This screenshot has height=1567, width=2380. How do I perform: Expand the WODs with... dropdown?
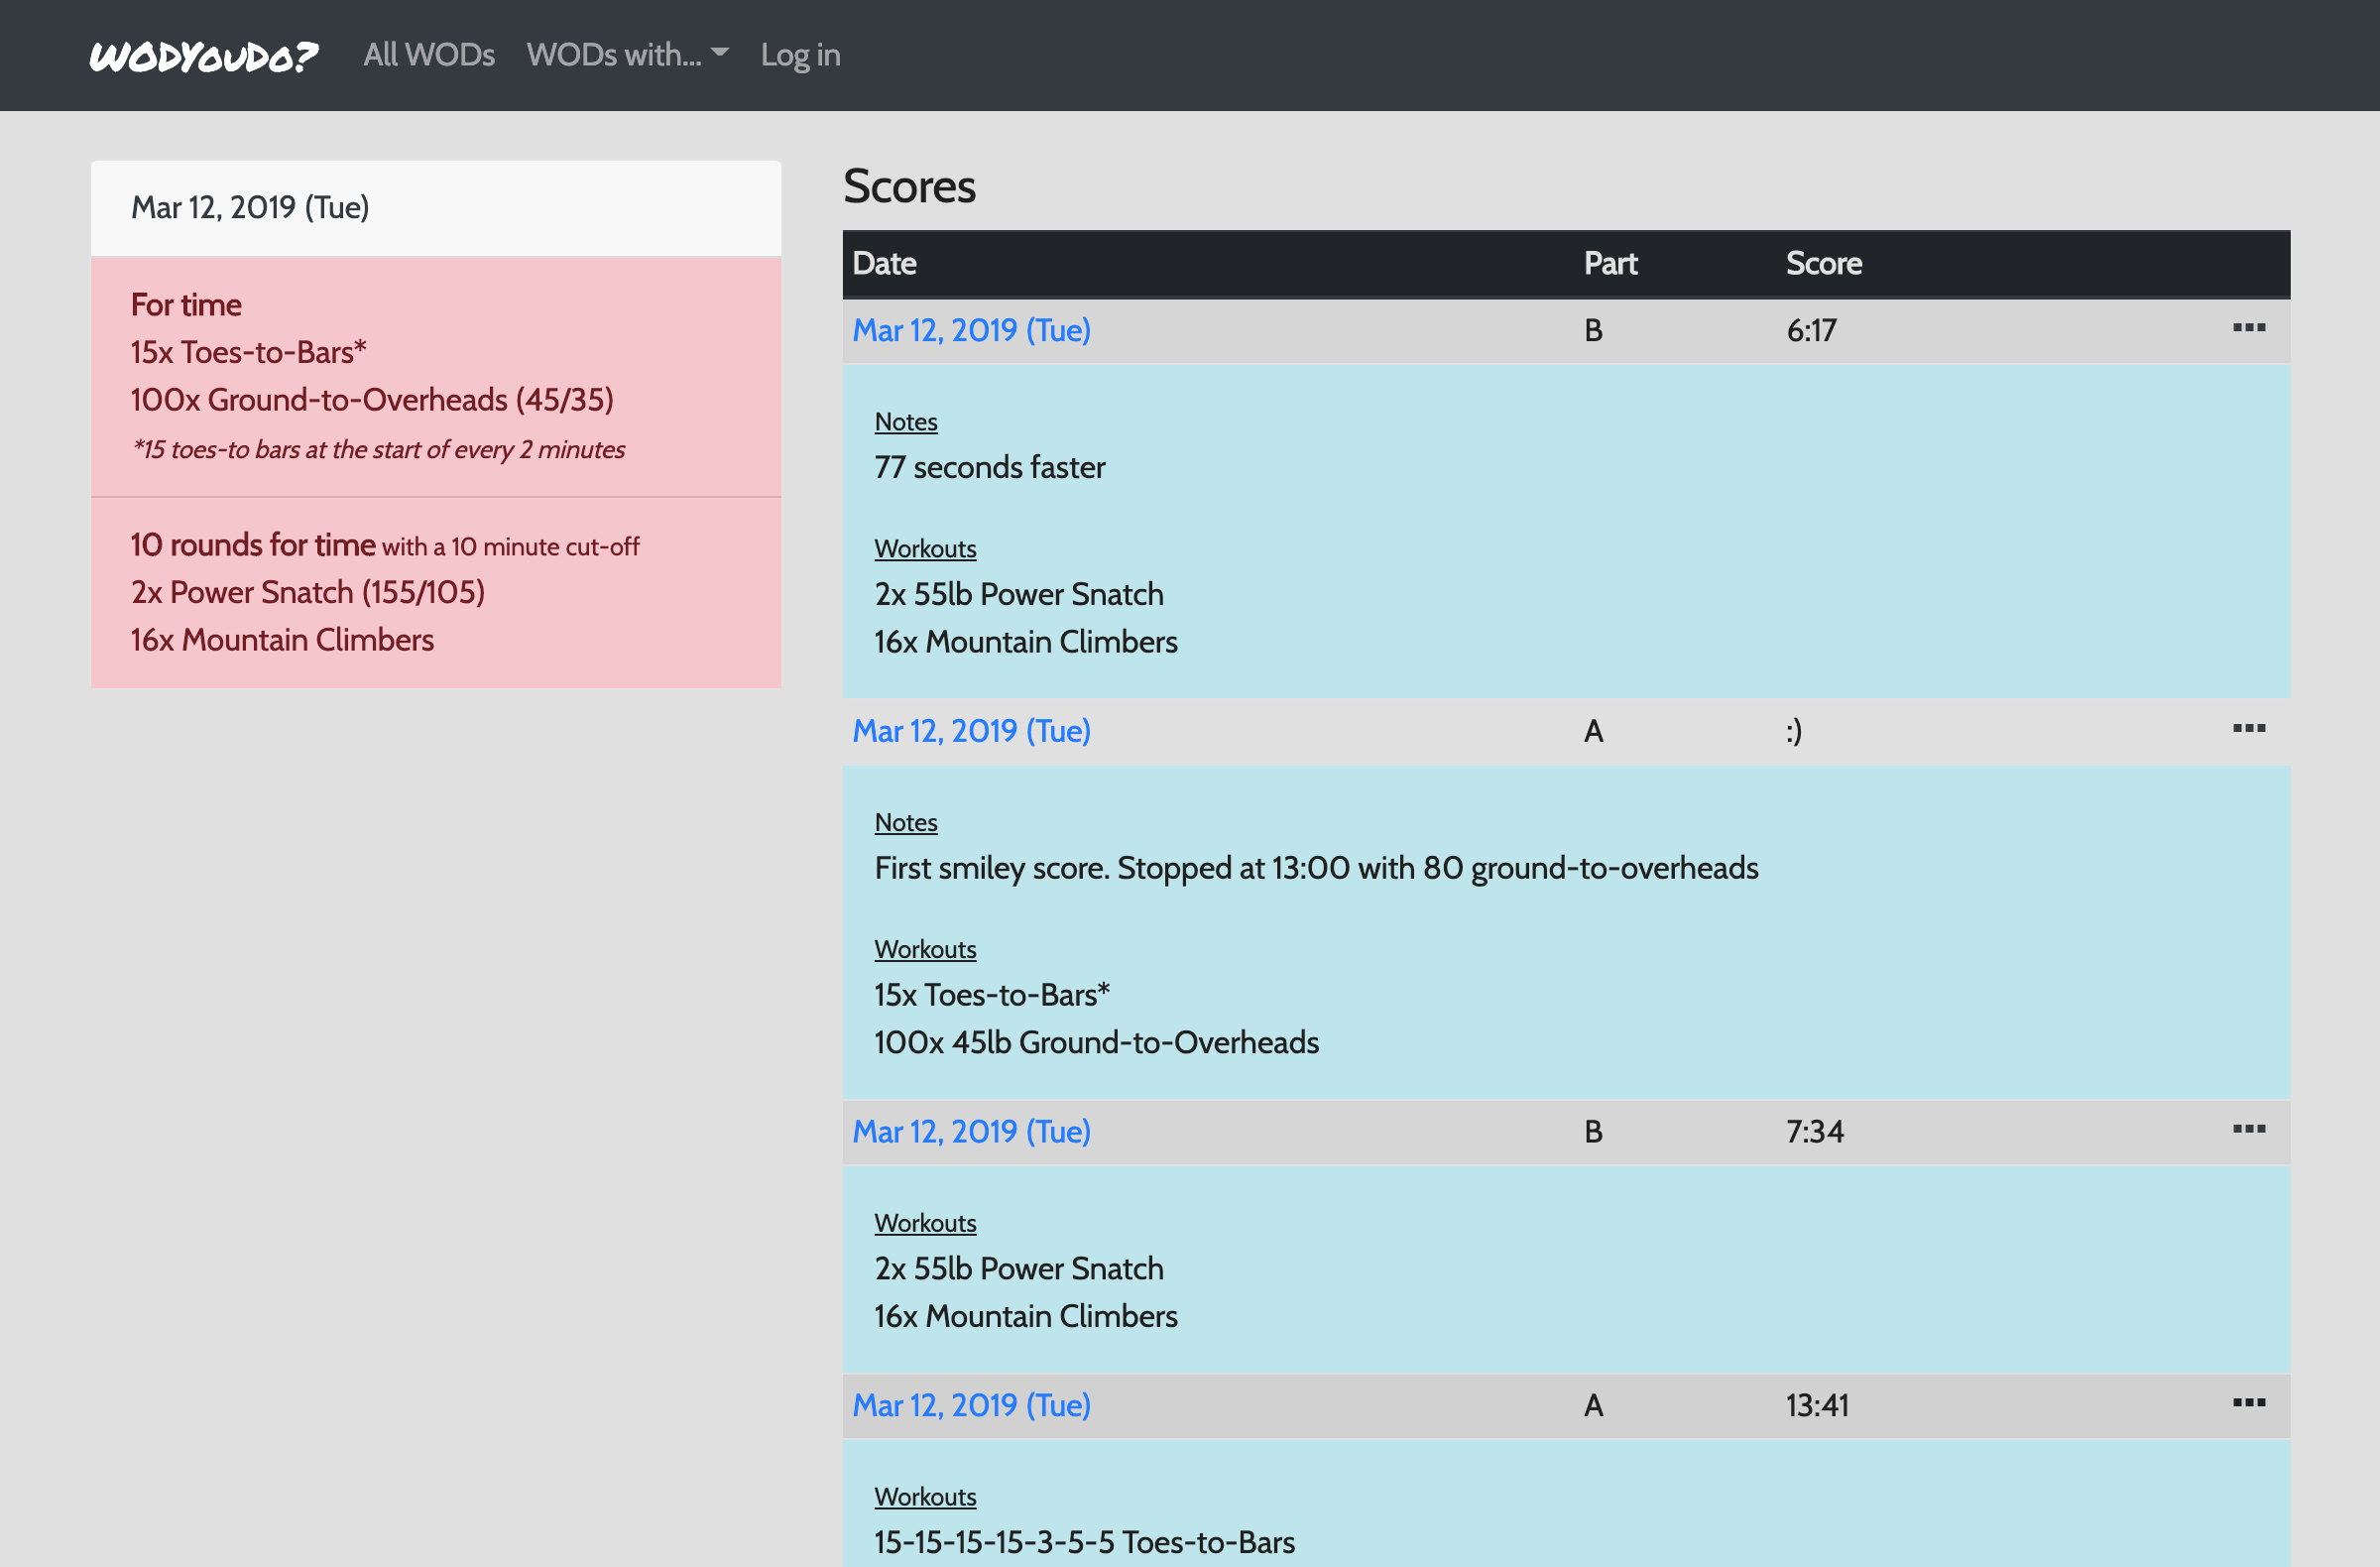pos(627,55)
